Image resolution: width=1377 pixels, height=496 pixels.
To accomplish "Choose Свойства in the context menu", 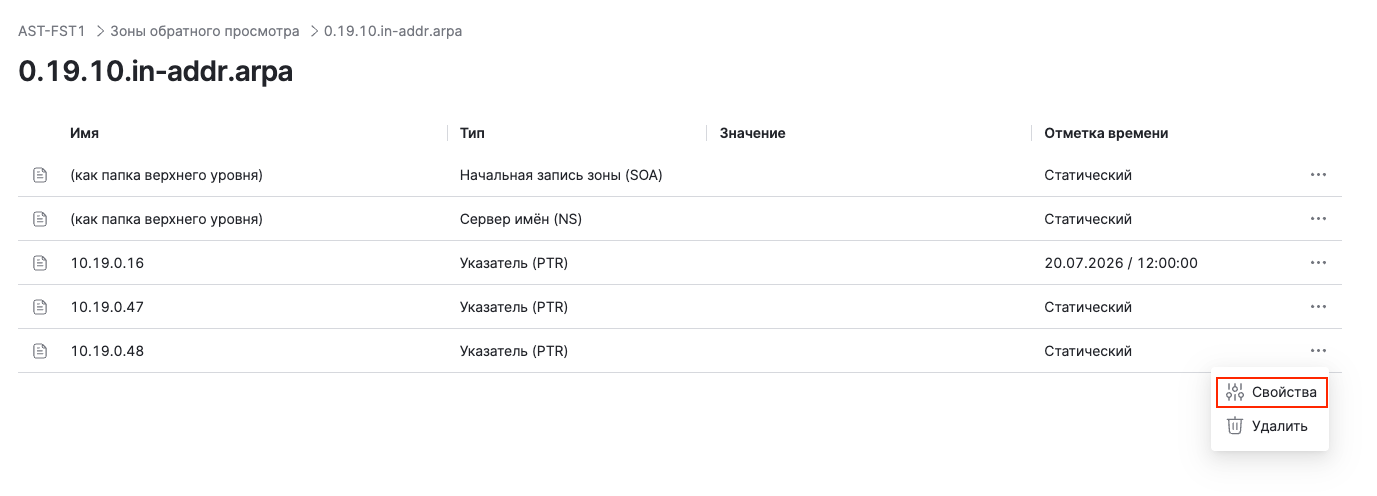I will (1272, 392).
